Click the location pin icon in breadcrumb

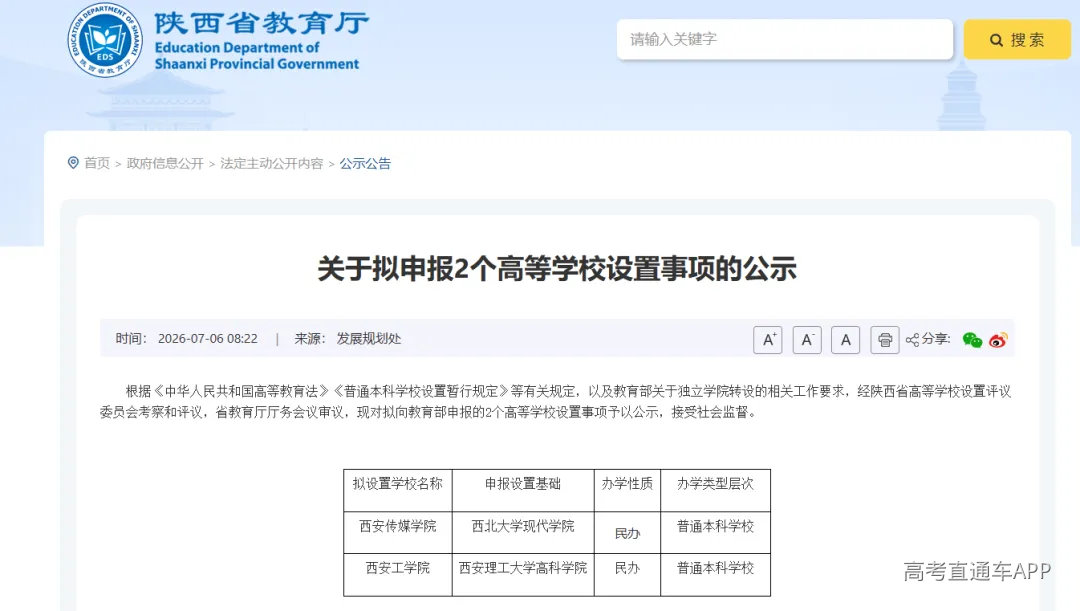[x=73, y=163]
